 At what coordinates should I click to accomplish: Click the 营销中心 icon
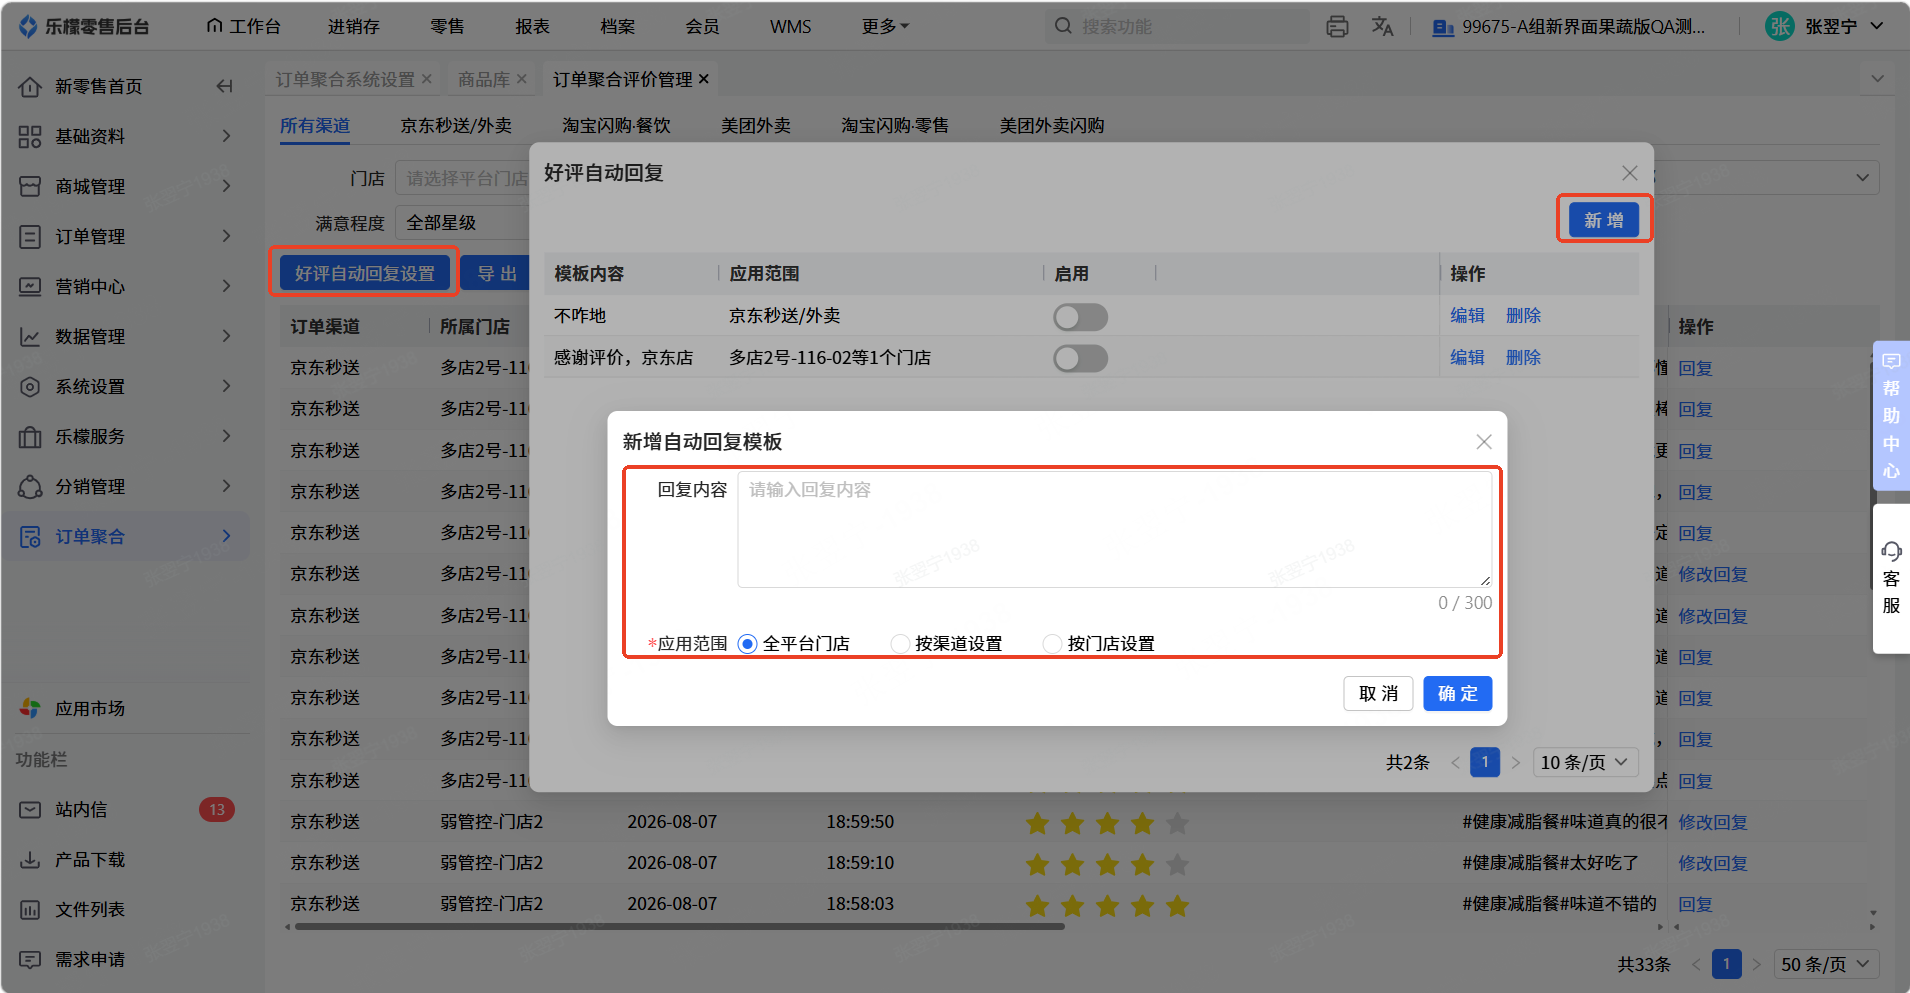(30, 287)
